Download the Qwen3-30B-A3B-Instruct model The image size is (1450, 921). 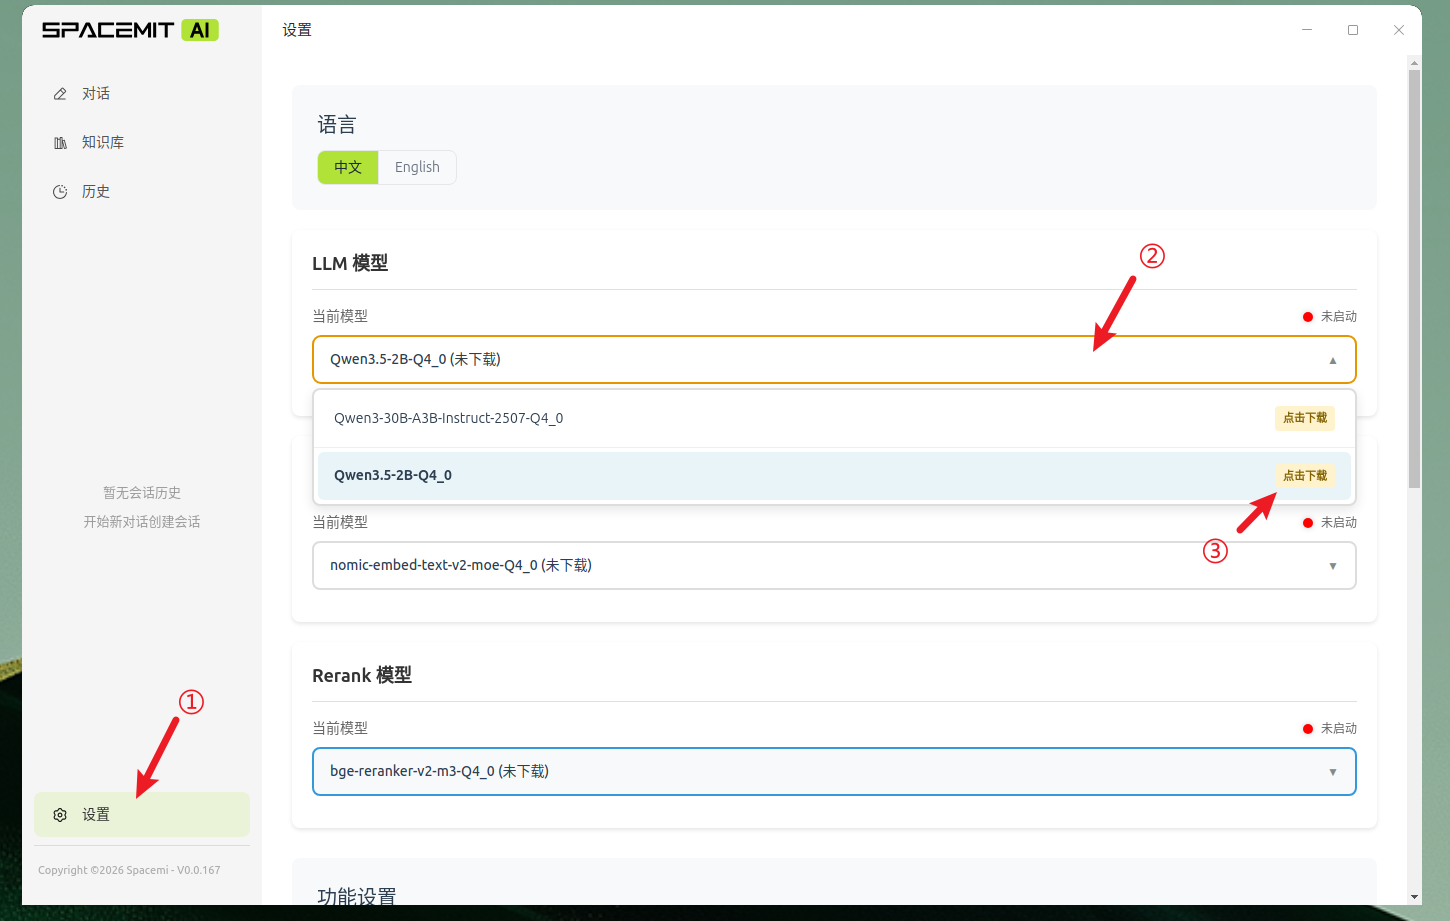coord(1305,418)
